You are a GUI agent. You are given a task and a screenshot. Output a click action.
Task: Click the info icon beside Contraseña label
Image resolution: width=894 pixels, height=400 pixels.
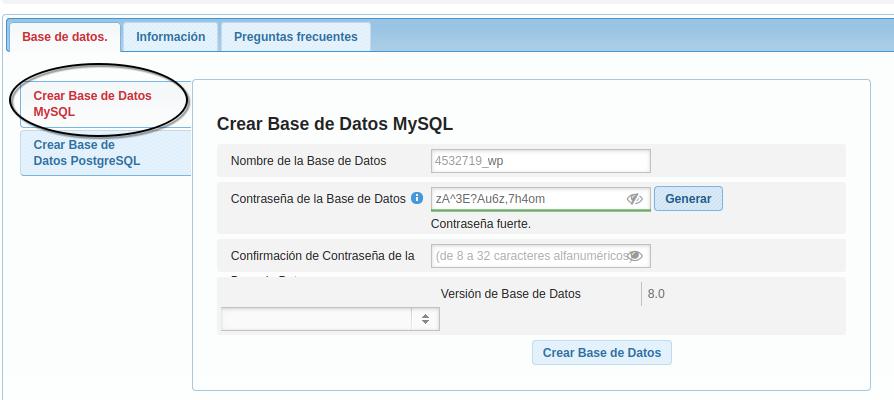tap(417, 198)
